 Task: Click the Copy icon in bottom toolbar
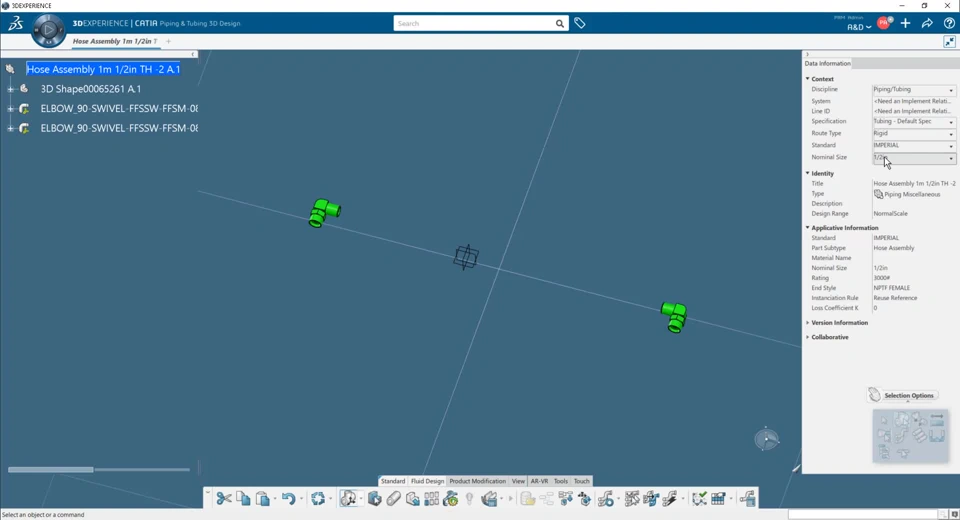point(243,499)
